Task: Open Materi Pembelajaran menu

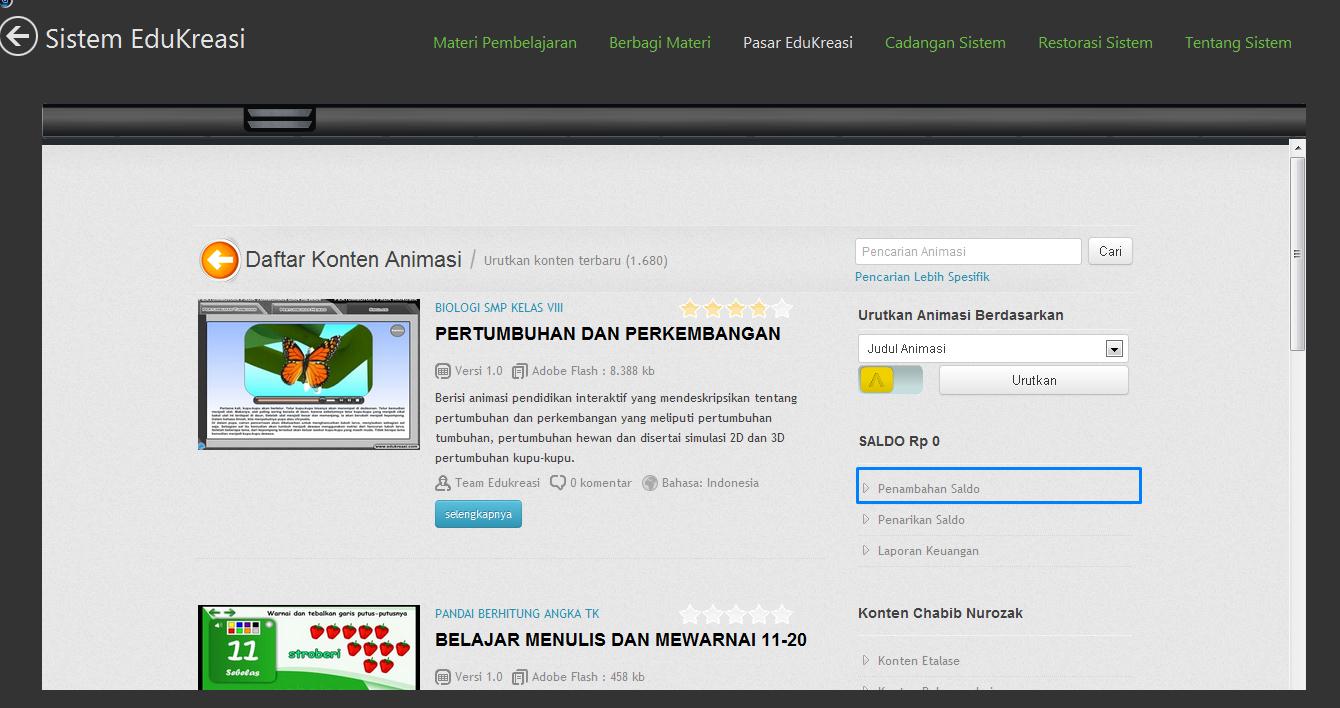Action: tap(505, 42)
